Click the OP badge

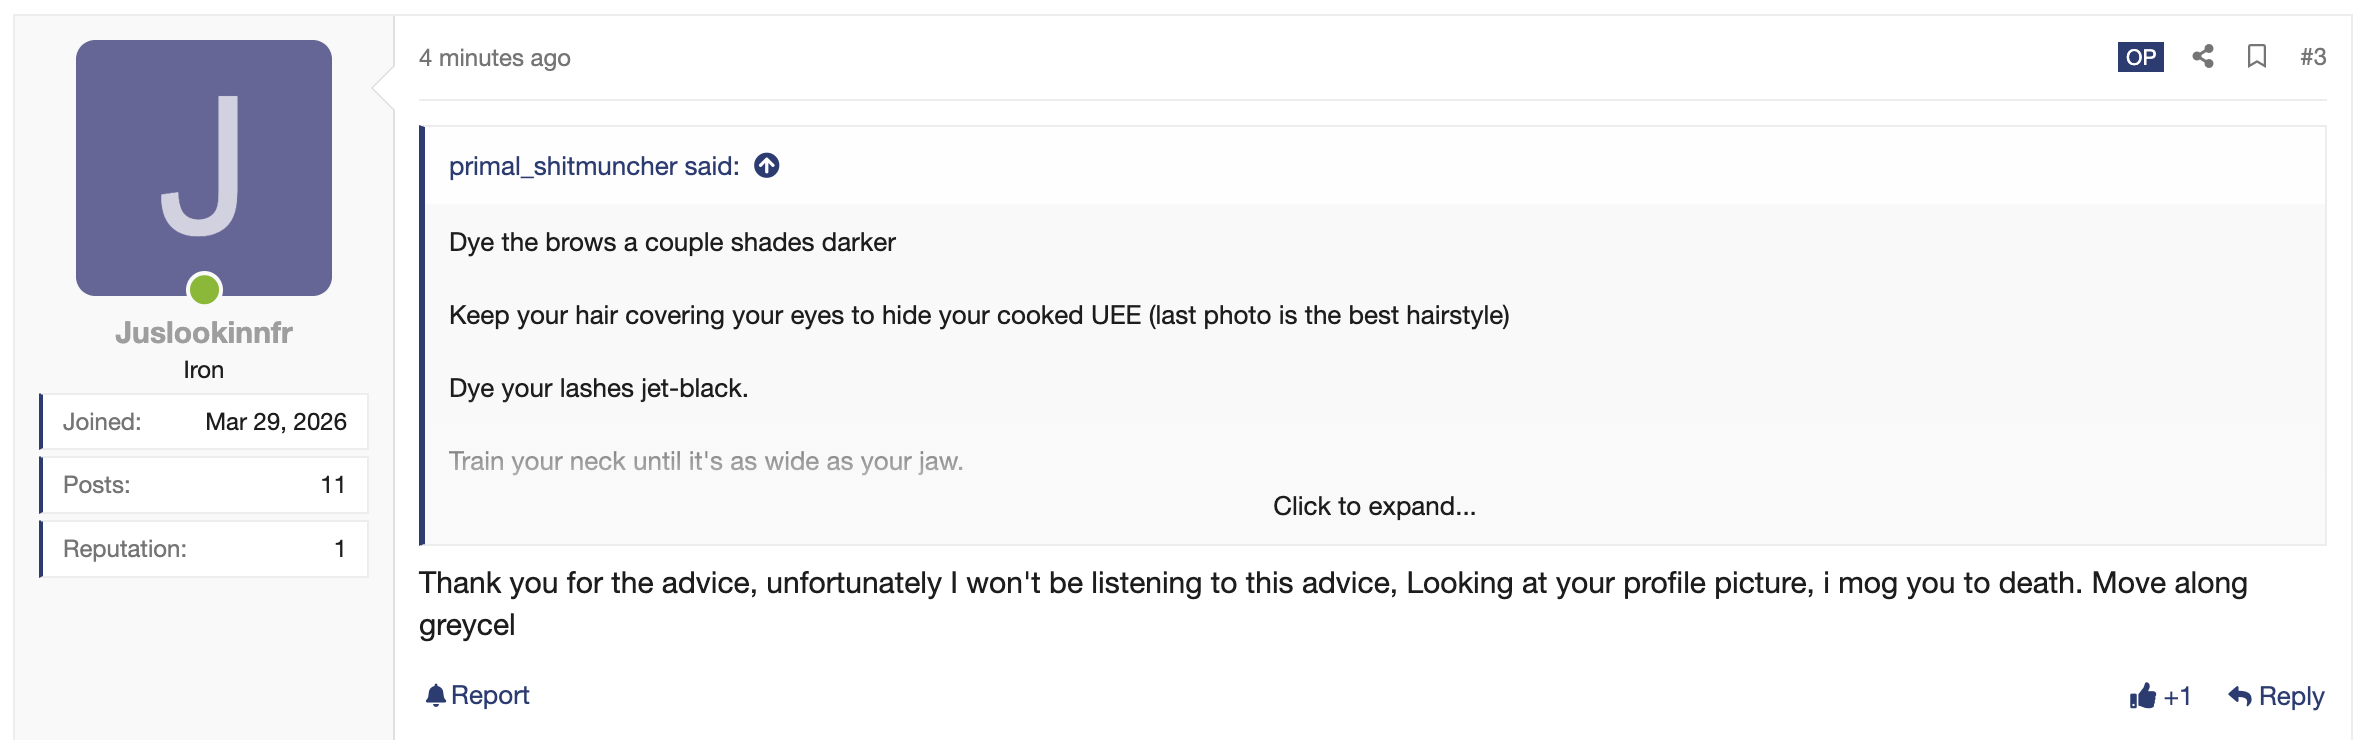coord(2140,57)
